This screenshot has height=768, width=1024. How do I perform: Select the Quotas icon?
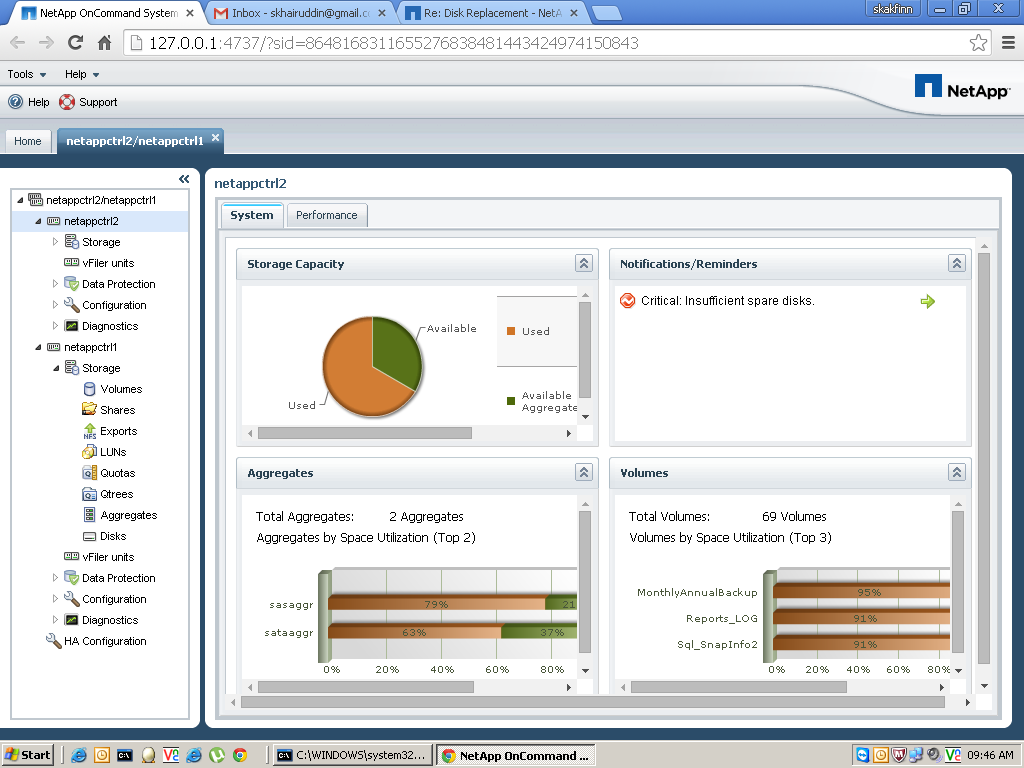(90, 473)
